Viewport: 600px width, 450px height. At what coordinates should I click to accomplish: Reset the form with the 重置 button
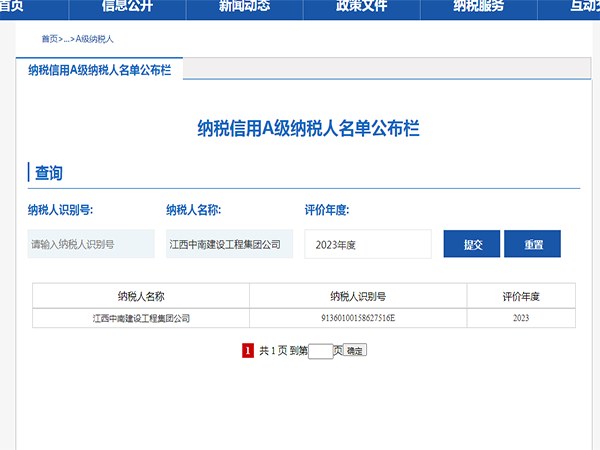(x=533, y=244)
